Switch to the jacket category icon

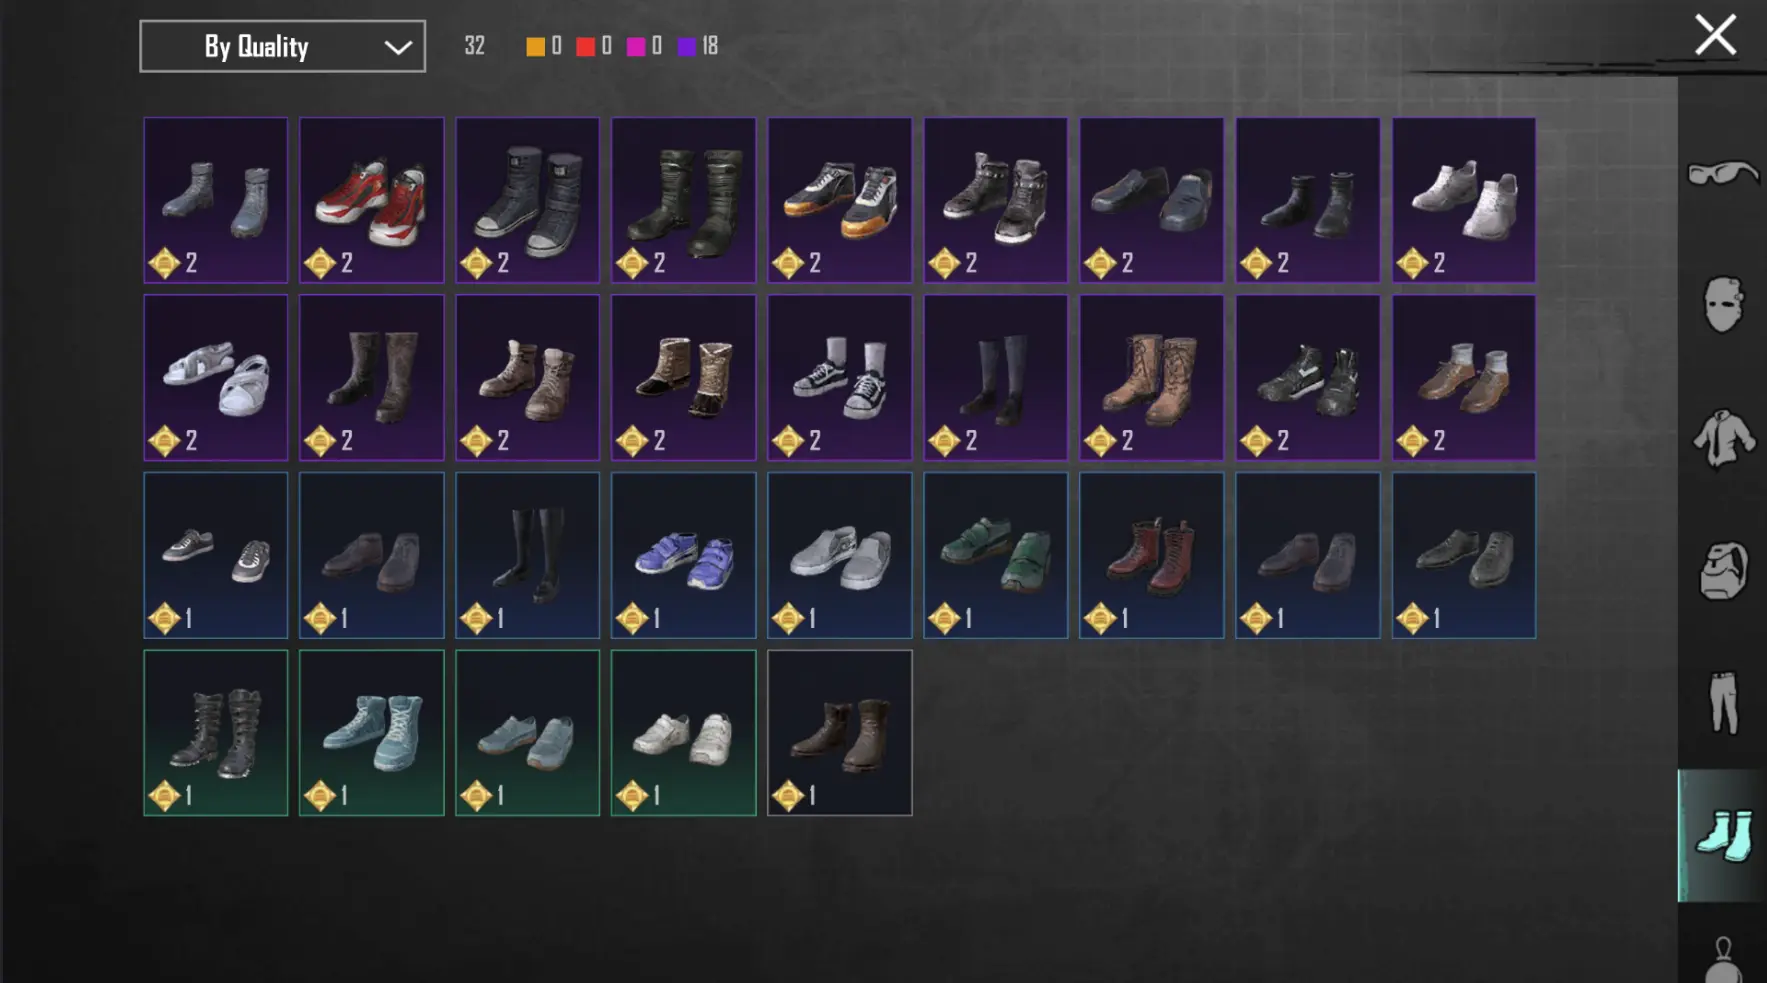(x=1724, y=438)
